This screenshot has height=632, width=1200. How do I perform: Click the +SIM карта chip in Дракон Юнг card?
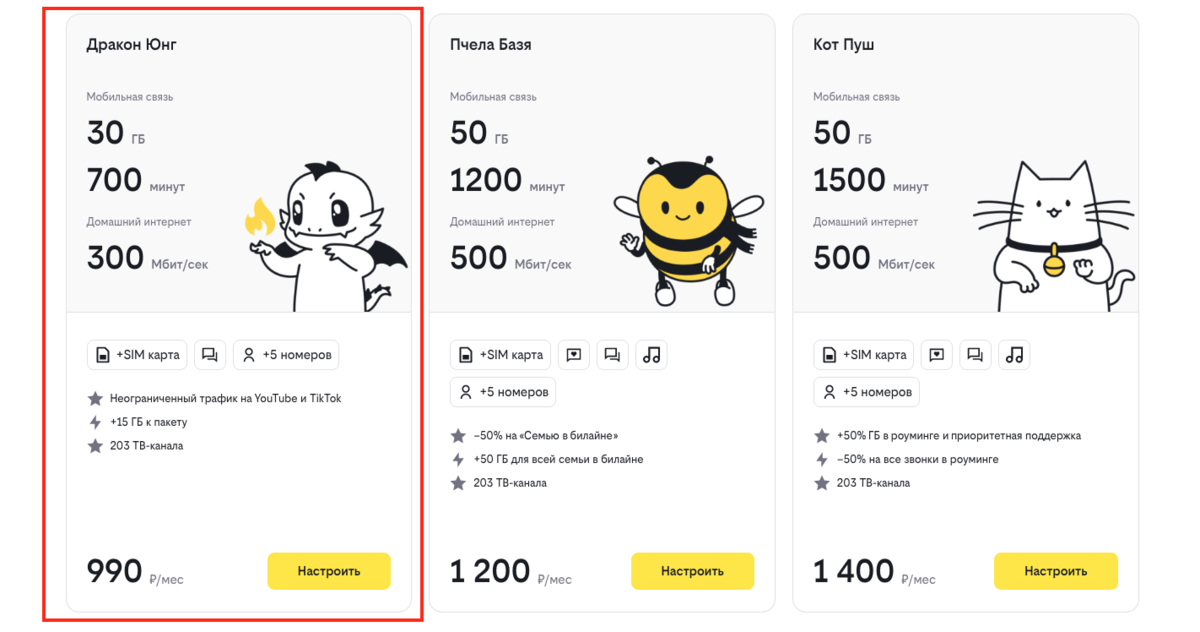137,355
